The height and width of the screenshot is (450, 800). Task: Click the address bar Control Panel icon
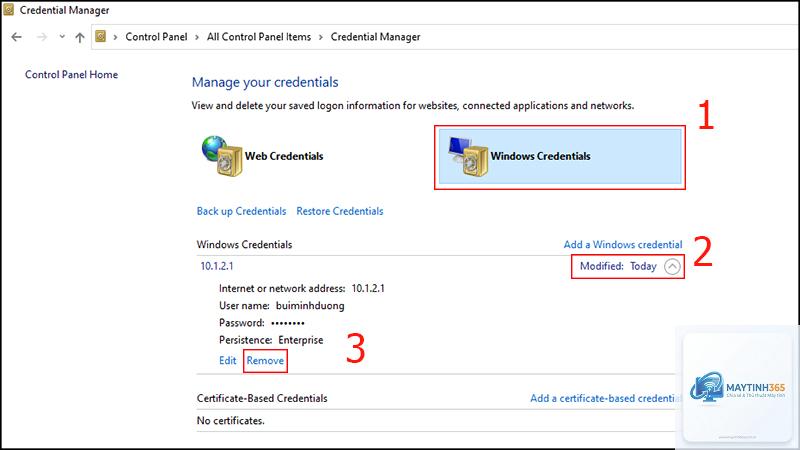[x=101, y=36]
